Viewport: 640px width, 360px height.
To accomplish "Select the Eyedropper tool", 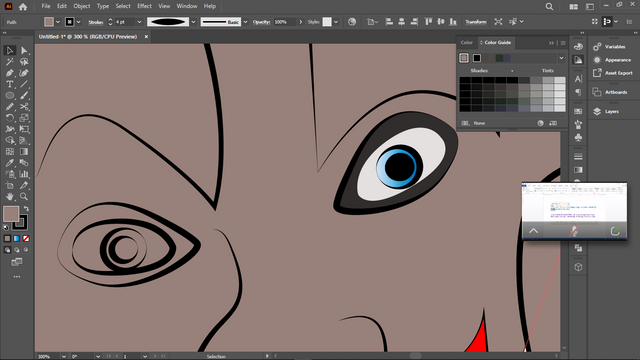I will (10, 163).
